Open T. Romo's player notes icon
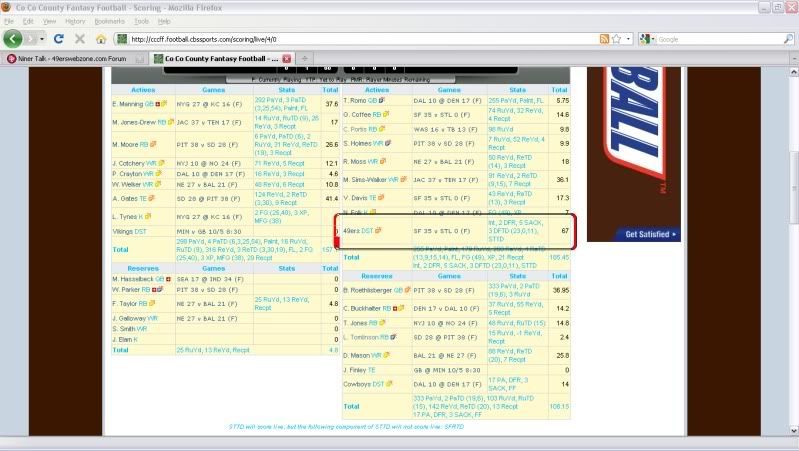 382,100
